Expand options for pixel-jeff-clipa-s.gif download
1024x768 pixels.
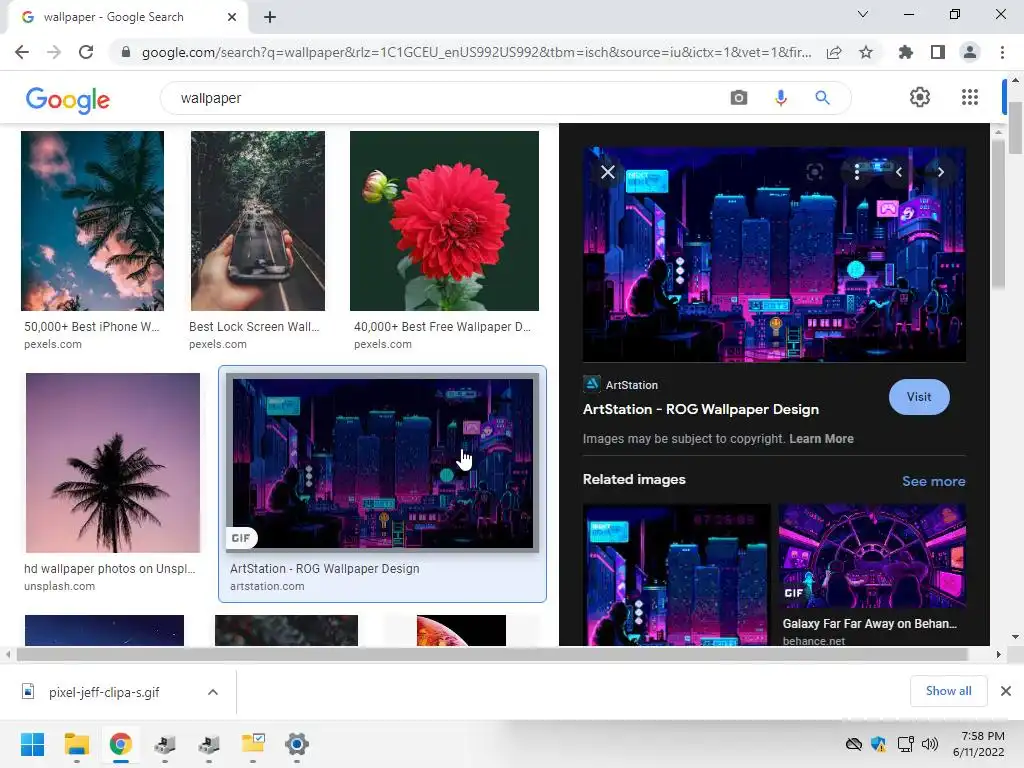click(x=213, y=692)
